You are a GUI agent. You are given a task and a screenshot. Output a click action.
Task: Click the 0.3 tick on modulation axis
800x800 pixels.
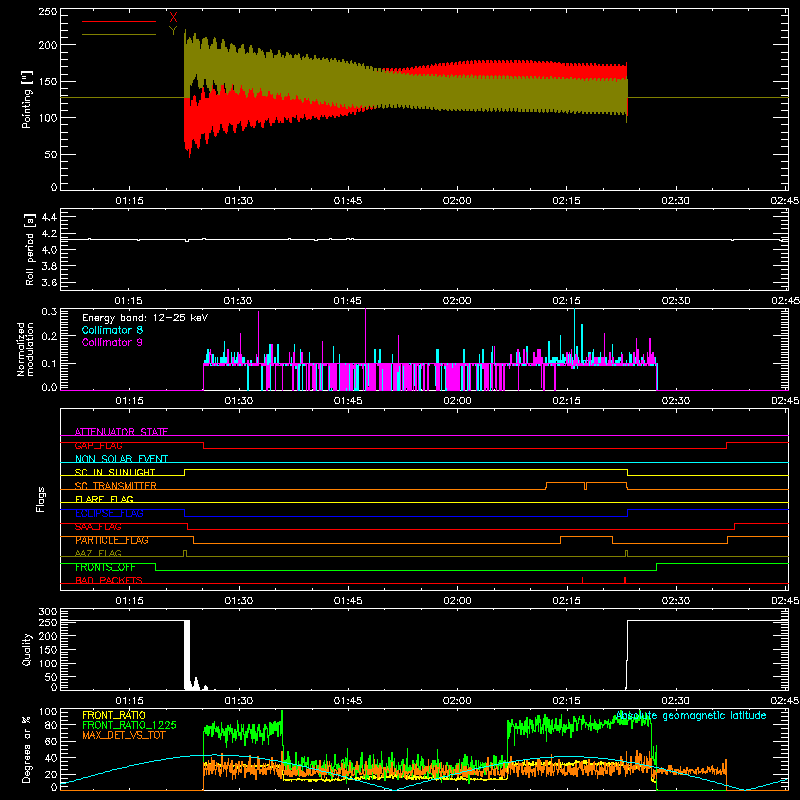point(49,311)
